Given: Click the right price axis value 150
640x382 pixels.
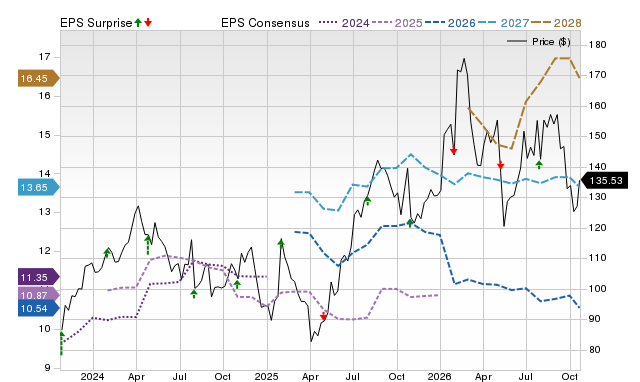Looking at the screenshot, I should tap(598, 136).
